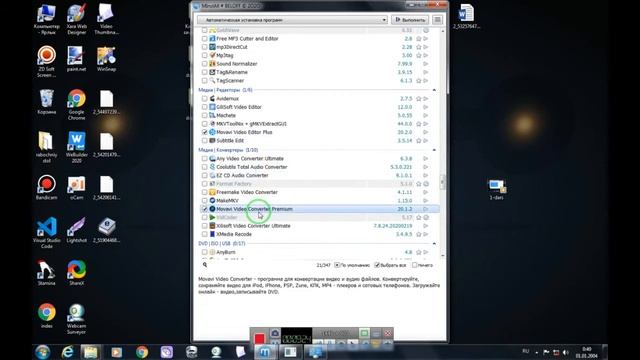Run arrow for Sound Normalizer
Image resolution: width=640 pixels, height=360 pixels.
tap(426, 64)
